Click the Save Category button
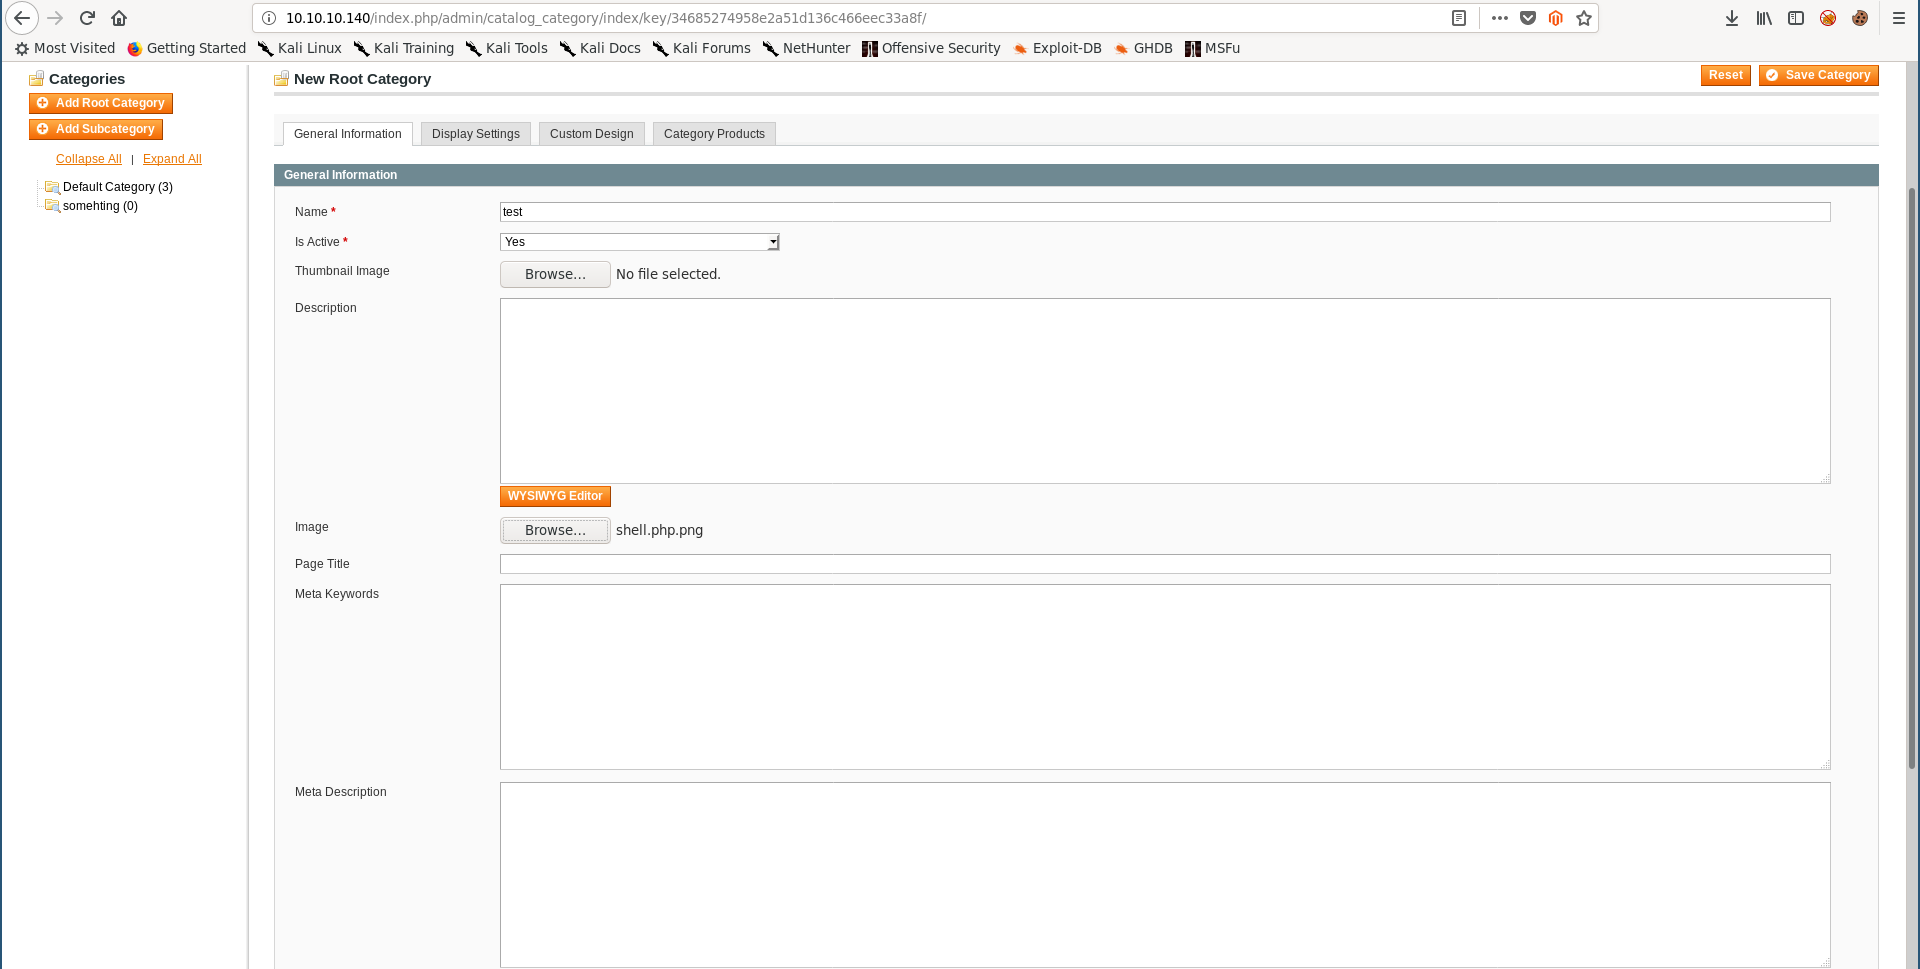Image resolution: width=1920 pixels, height=969 pixels. pos(1818,75)
